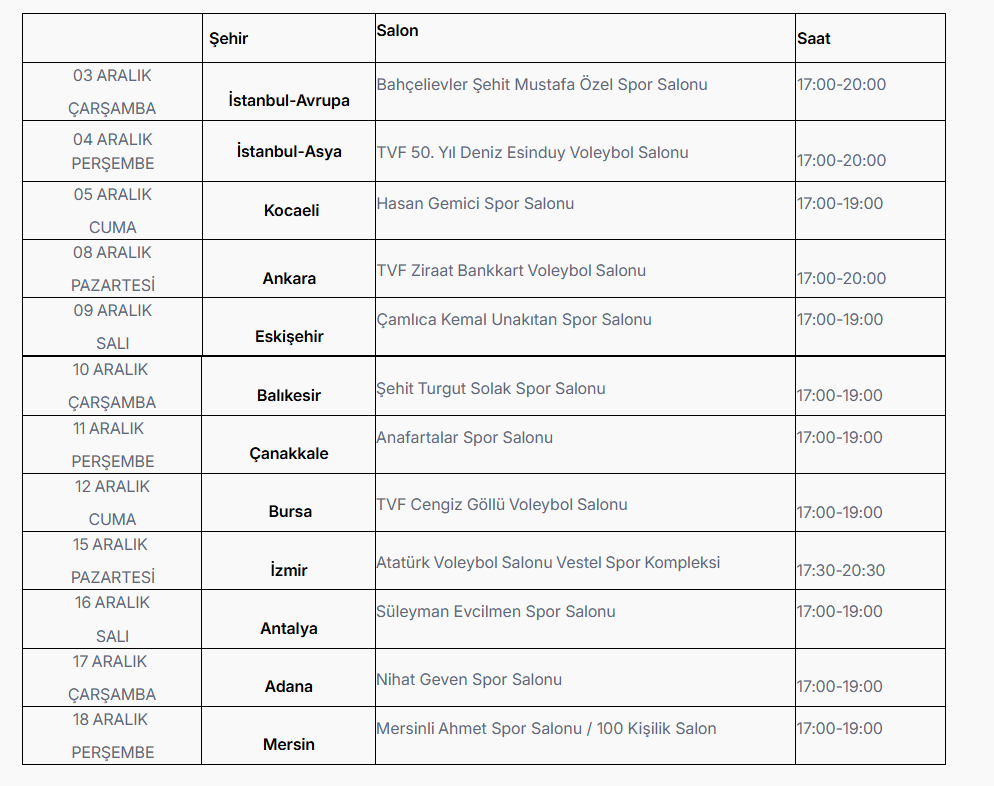The image size is (994, 786).
Task: Select Anafartalar Spor Salonu venue text
Action: point(464,438)
